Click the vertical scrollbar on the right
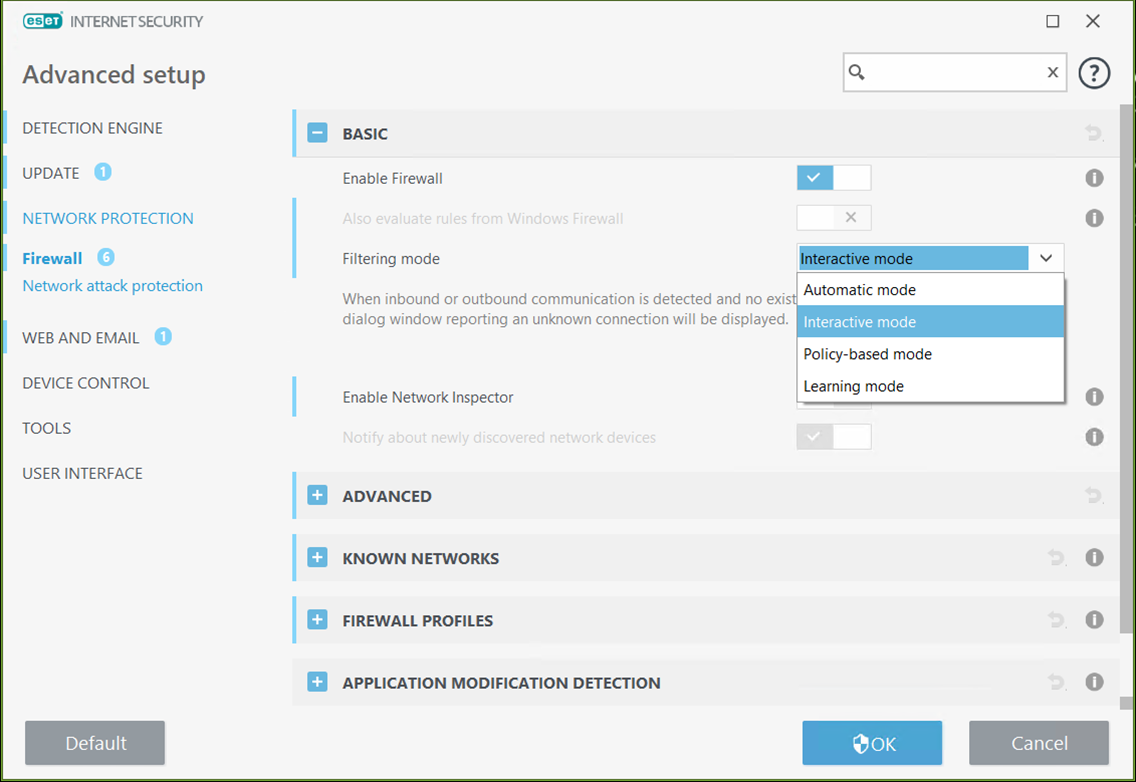 [1126, 370]
